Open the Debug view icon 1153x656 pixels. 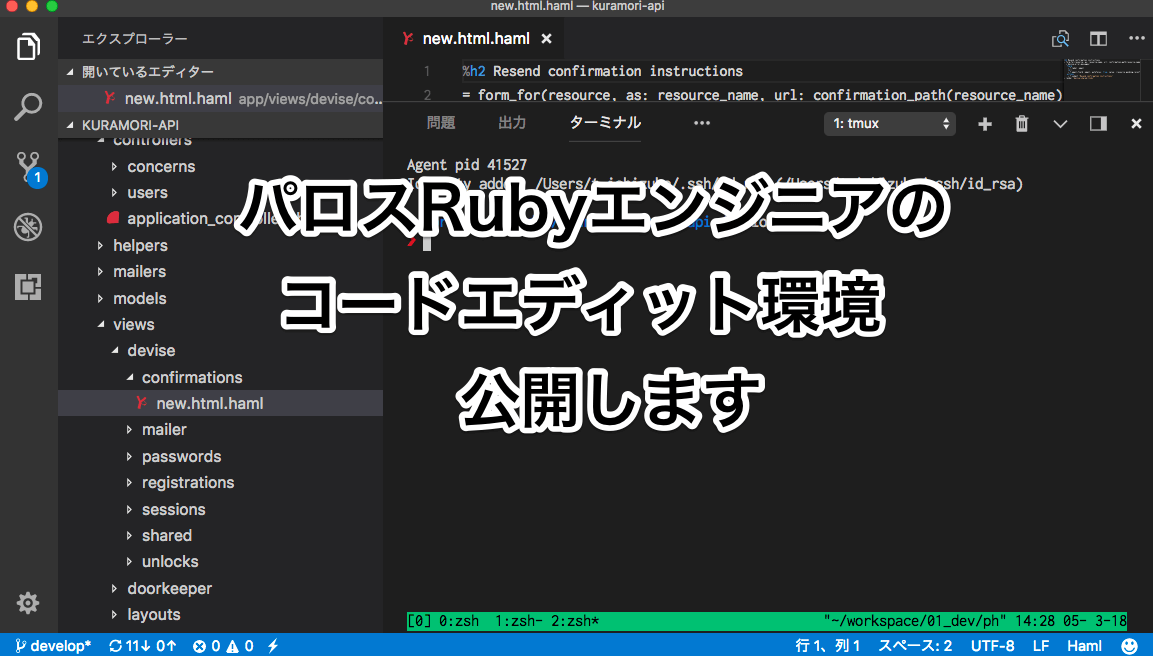28,227
